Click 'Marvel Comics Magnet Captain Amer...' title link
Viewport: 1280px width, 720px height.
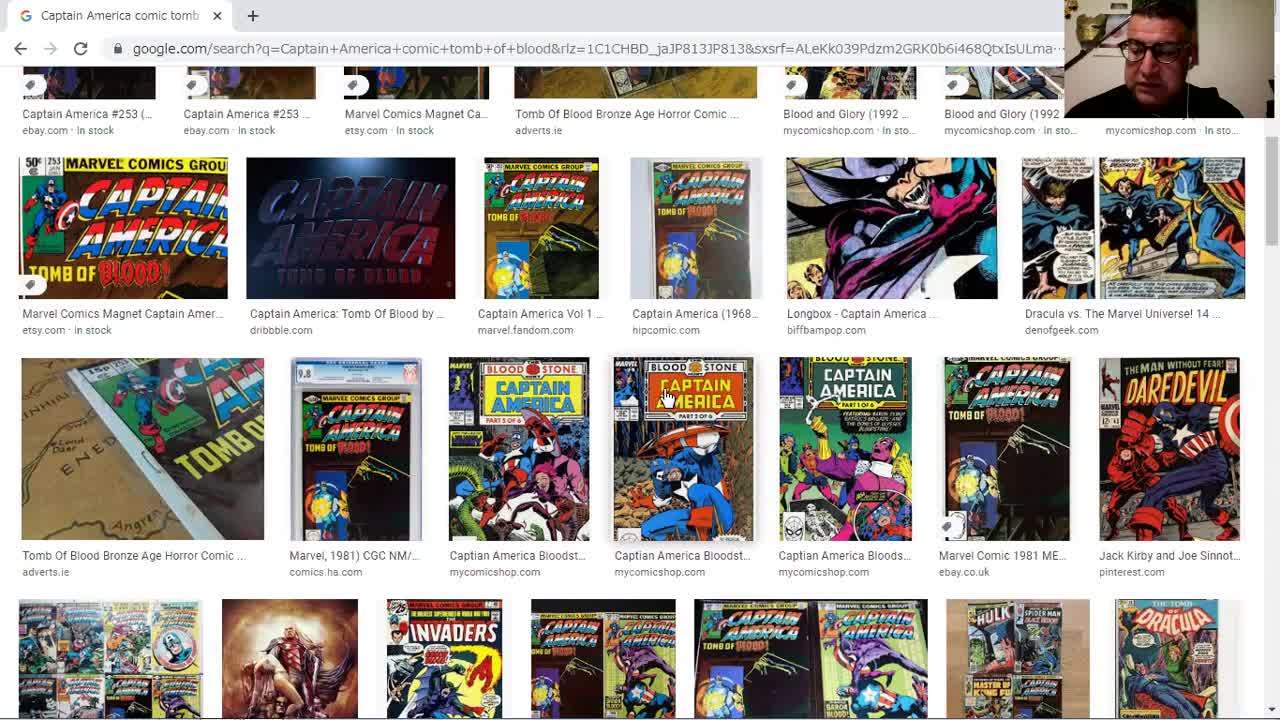click(x=122, y=314)
